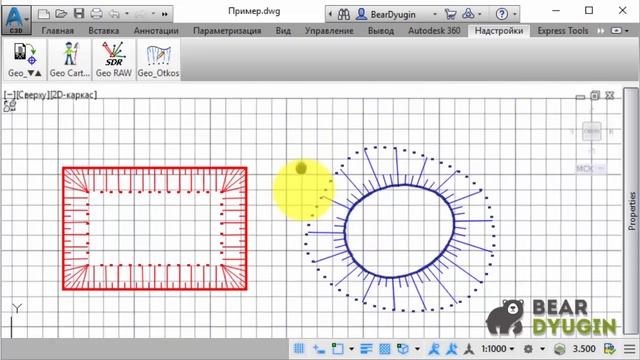Viewport: 640px width, 360px height.
Task: Open the Autodesk 360 tab
Action: pos(434,31)
